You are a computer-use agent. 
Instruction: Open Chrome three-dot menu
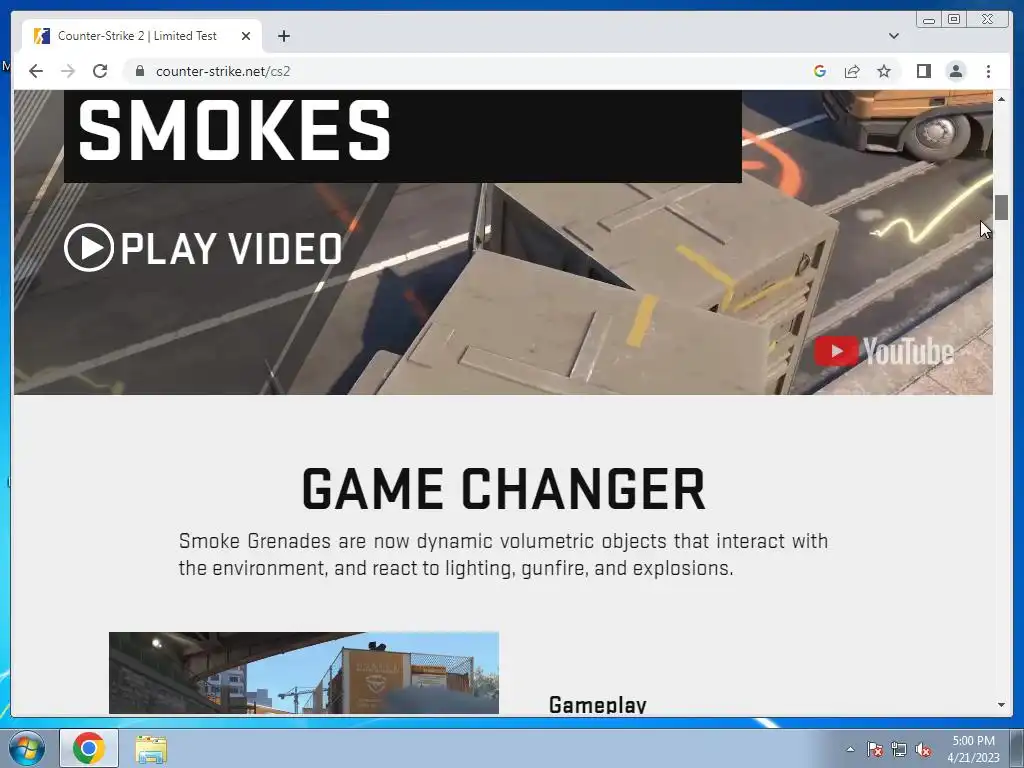[x=988, y=71]
